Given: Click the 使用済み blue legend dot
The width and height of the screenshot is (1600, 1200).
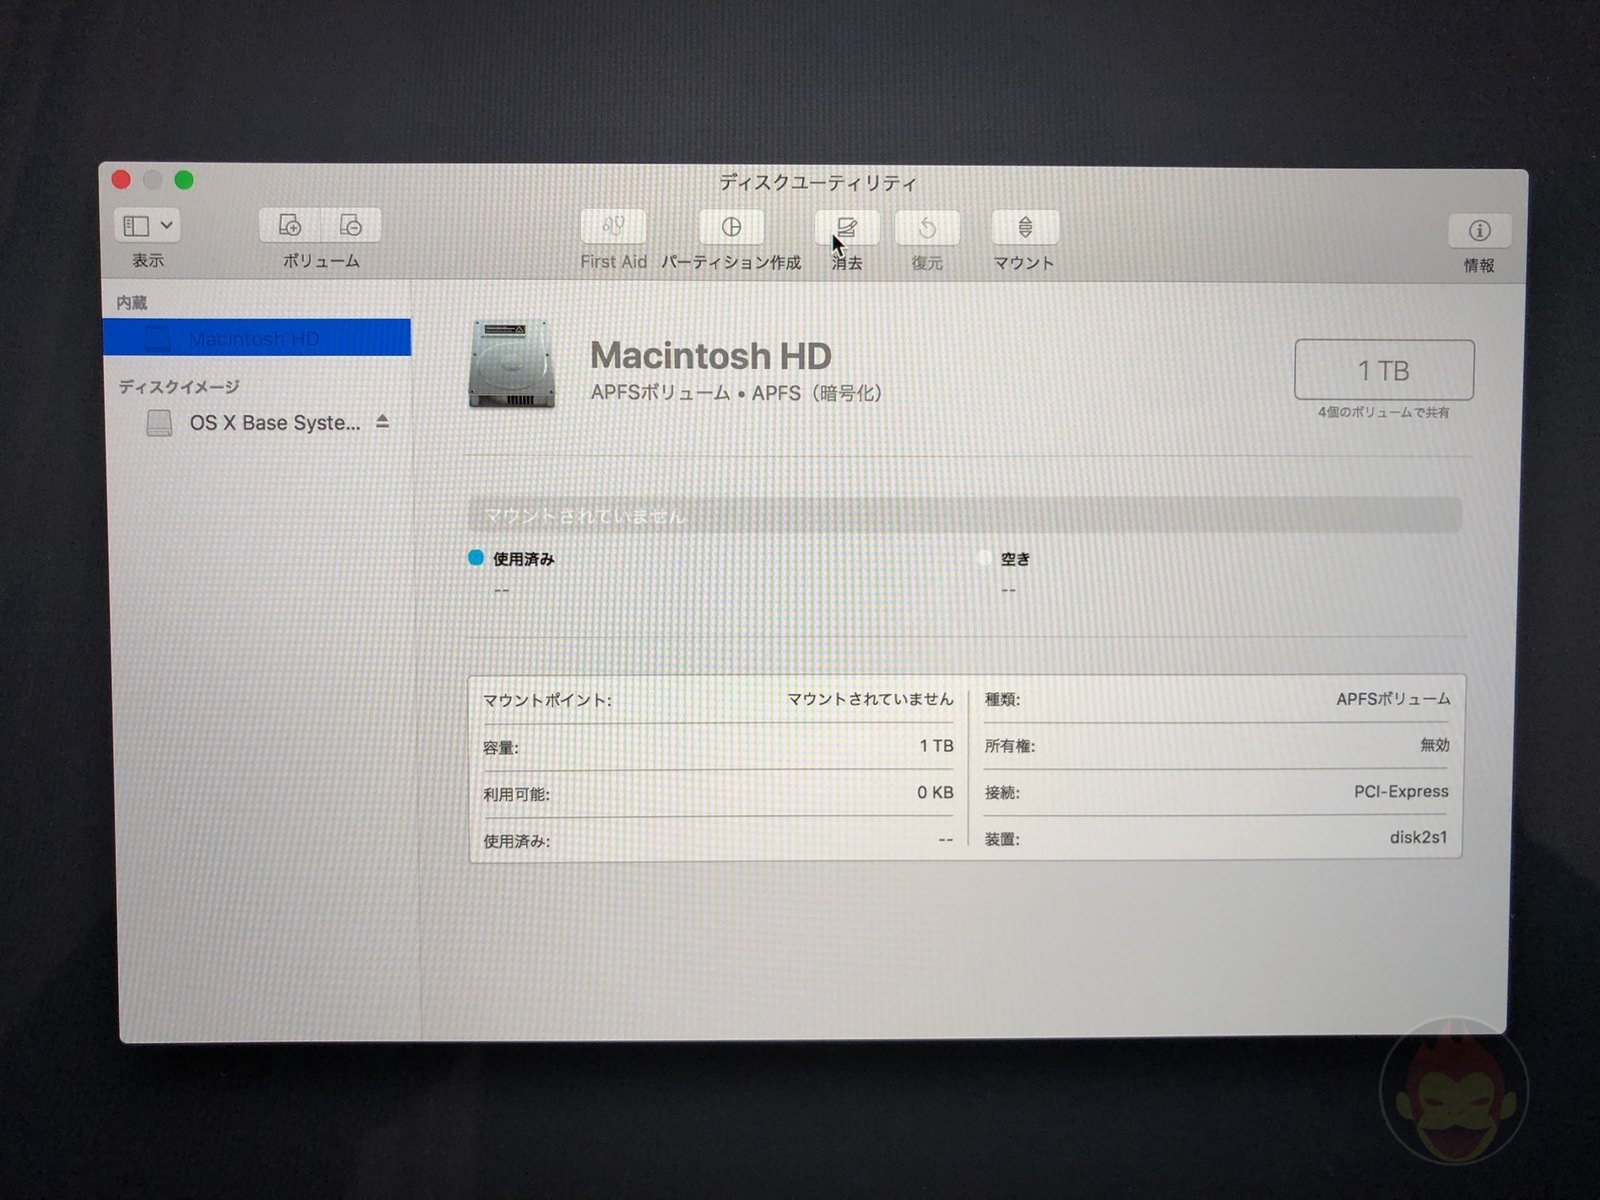Looking at the screenshot, I should (x=476, y=558).
